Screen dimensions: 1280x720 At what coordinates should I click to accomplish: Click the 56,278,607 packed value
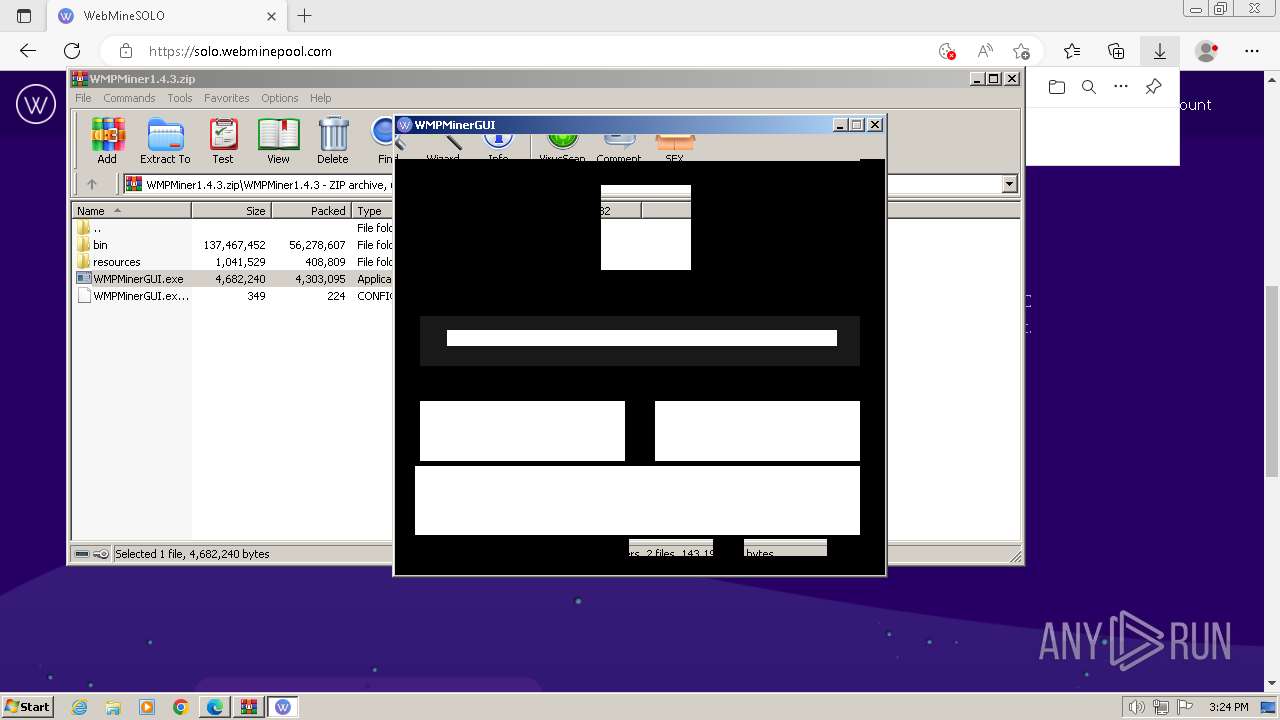[x=317, y=244]
